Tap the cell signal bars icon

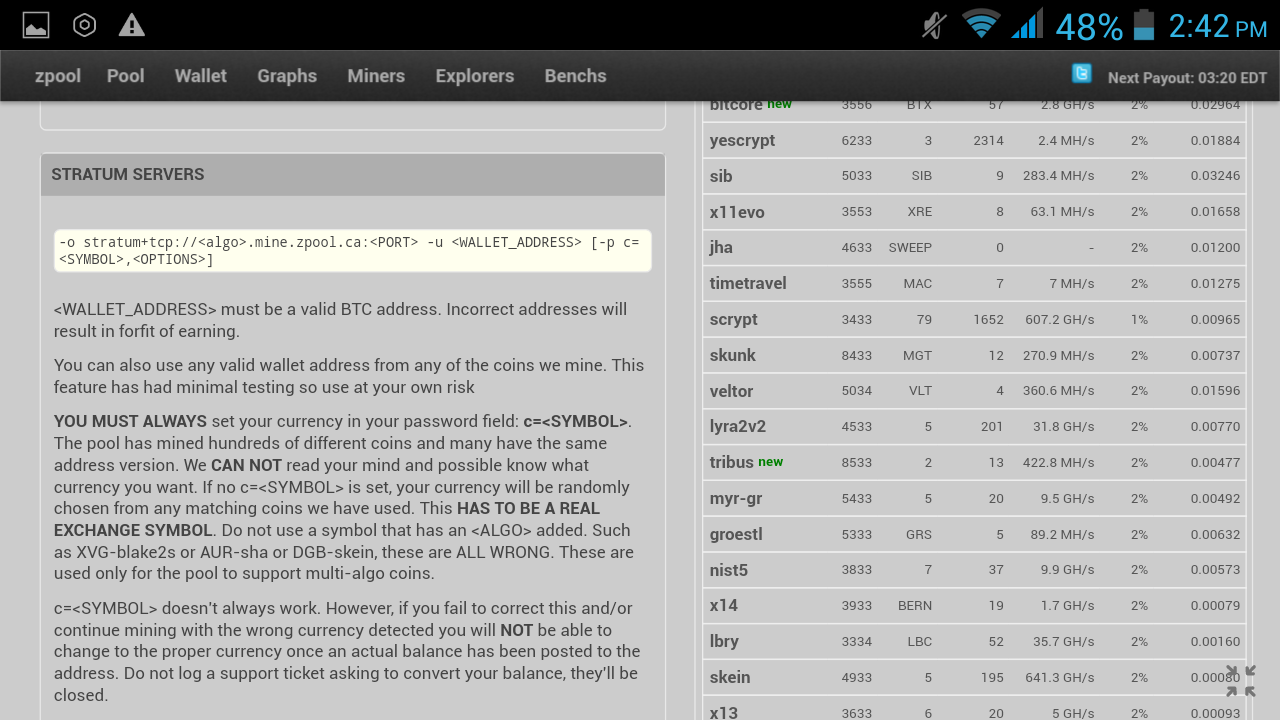1027,24
